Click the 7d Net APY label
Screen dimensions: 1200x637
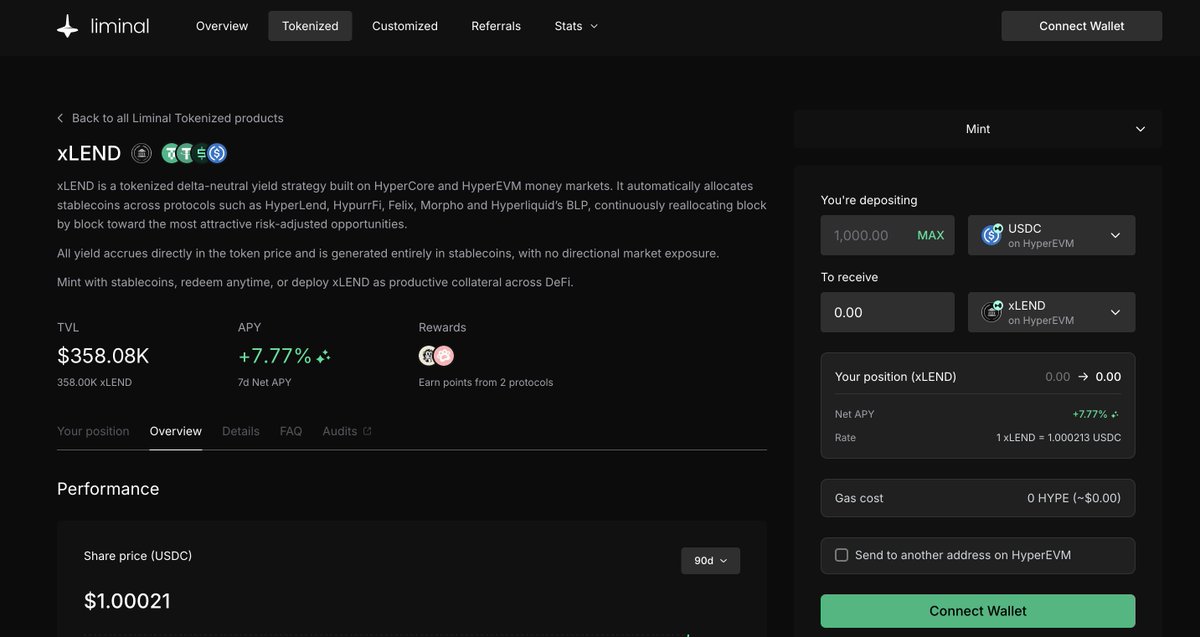click(x=265, y=382)
